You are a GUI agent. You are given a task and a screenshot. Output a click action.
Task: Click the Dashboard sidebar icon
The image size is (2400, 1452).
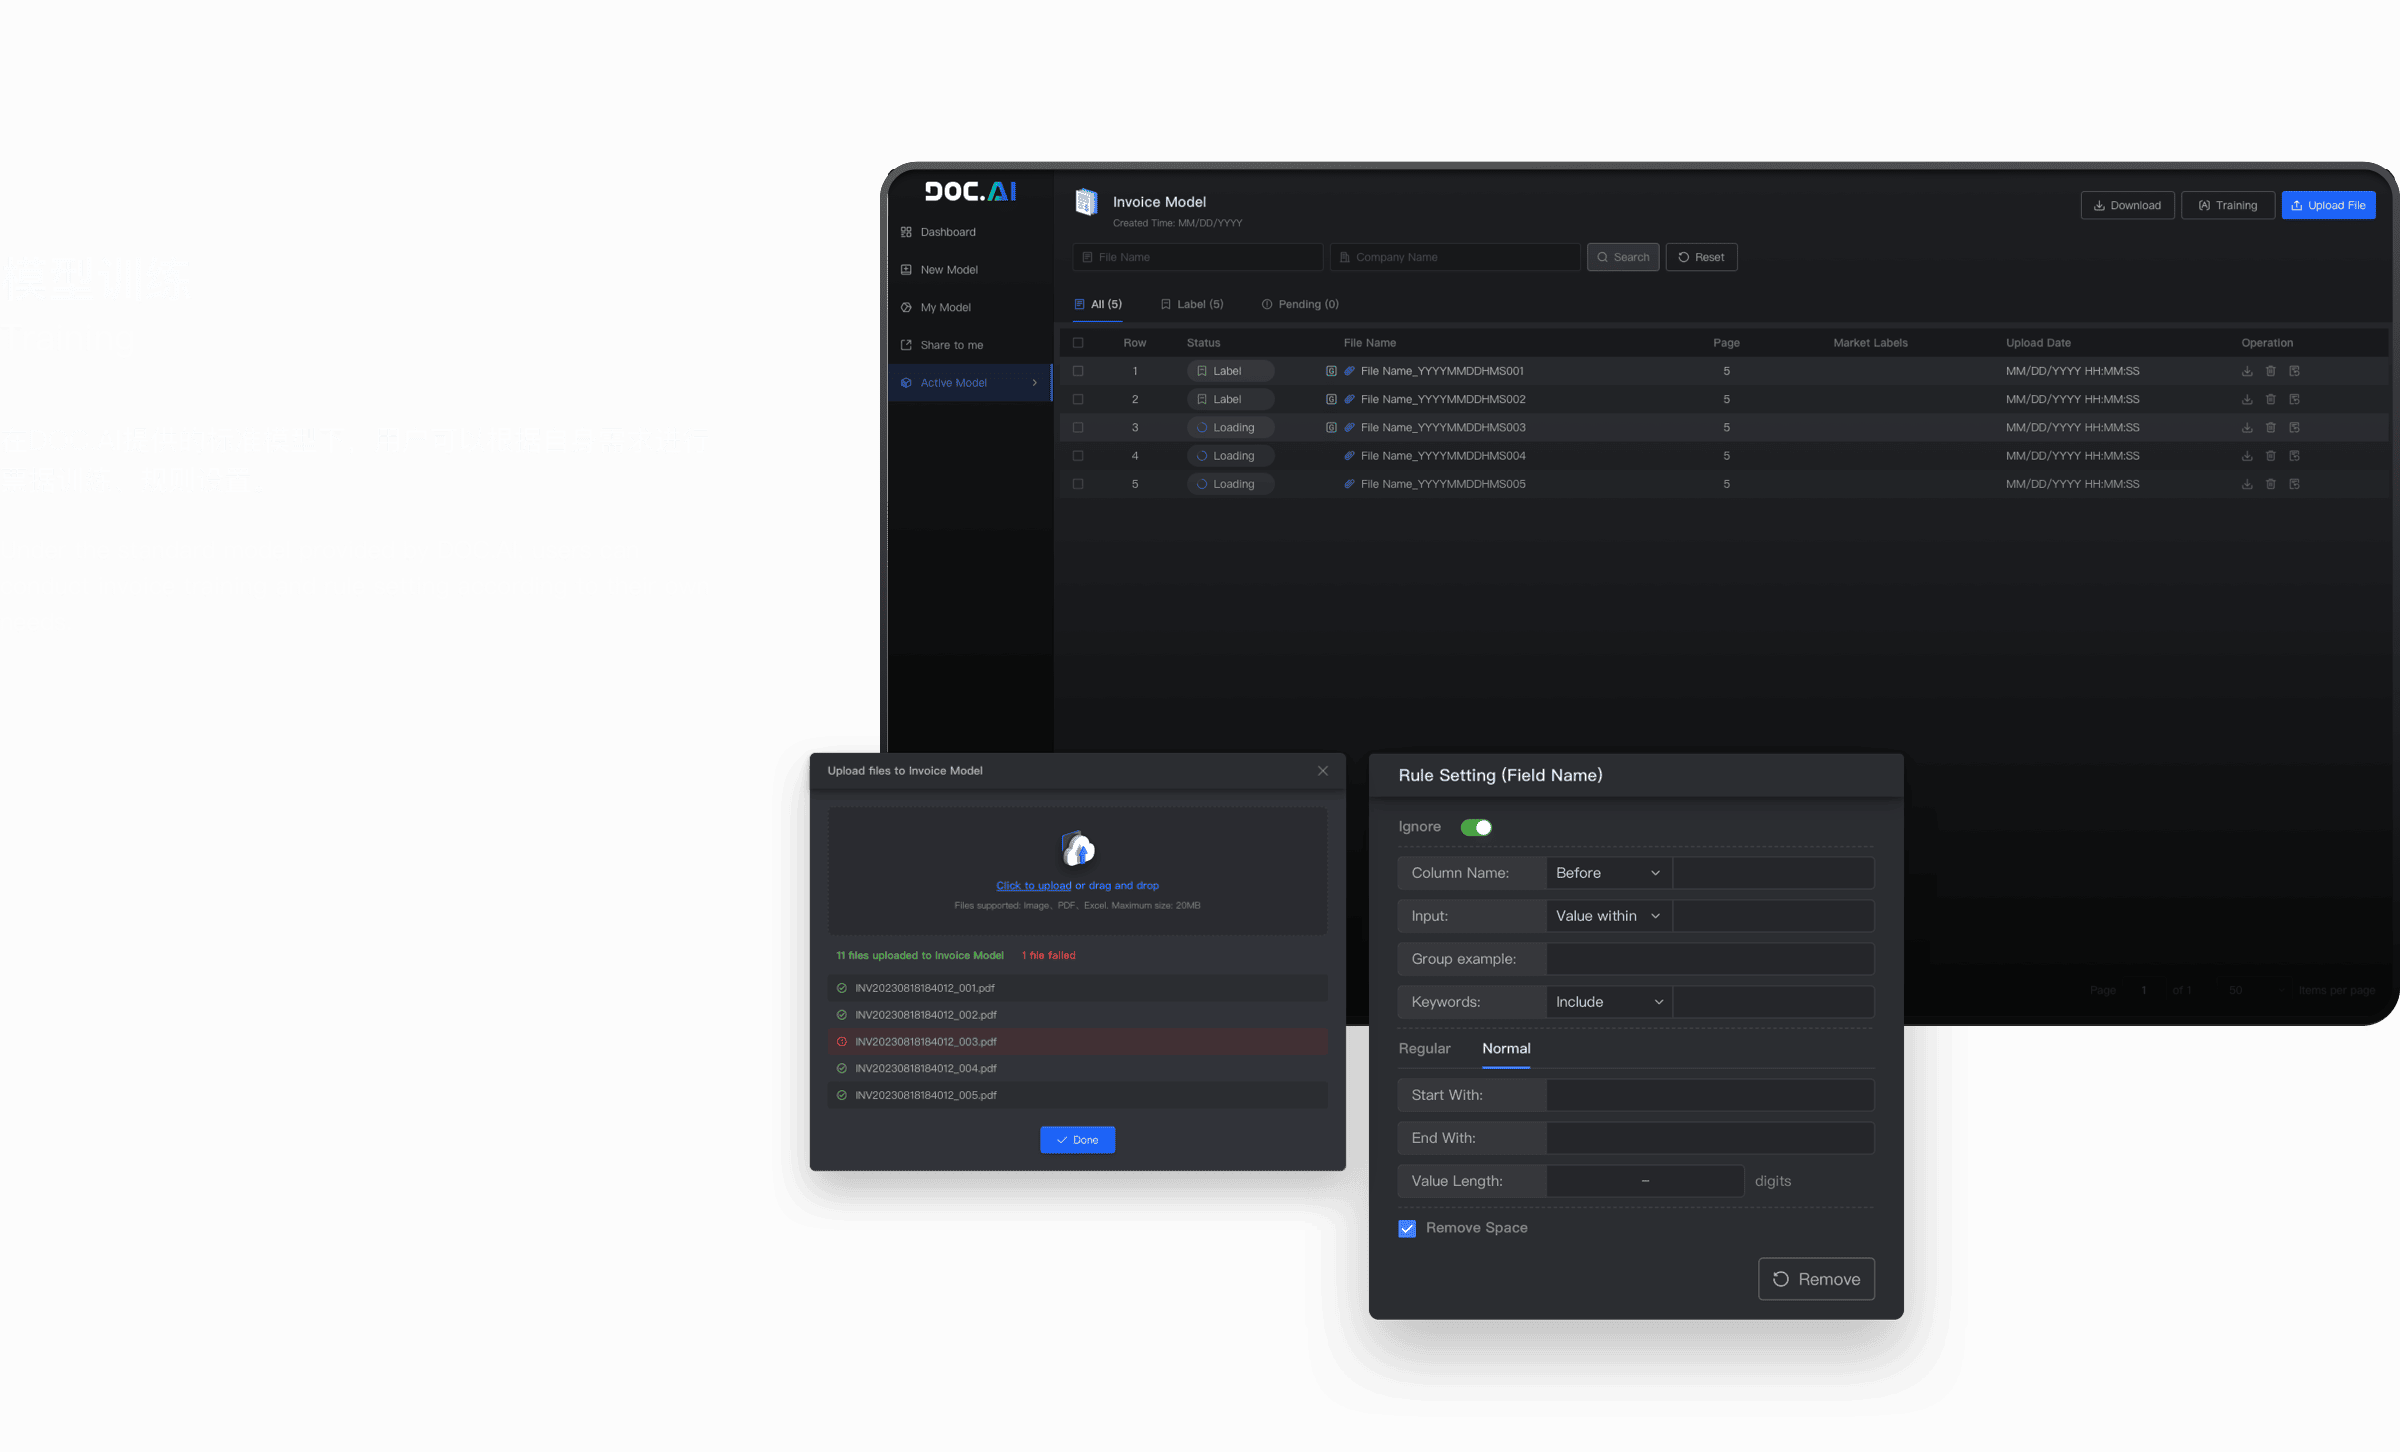click(x=906, y=232)
